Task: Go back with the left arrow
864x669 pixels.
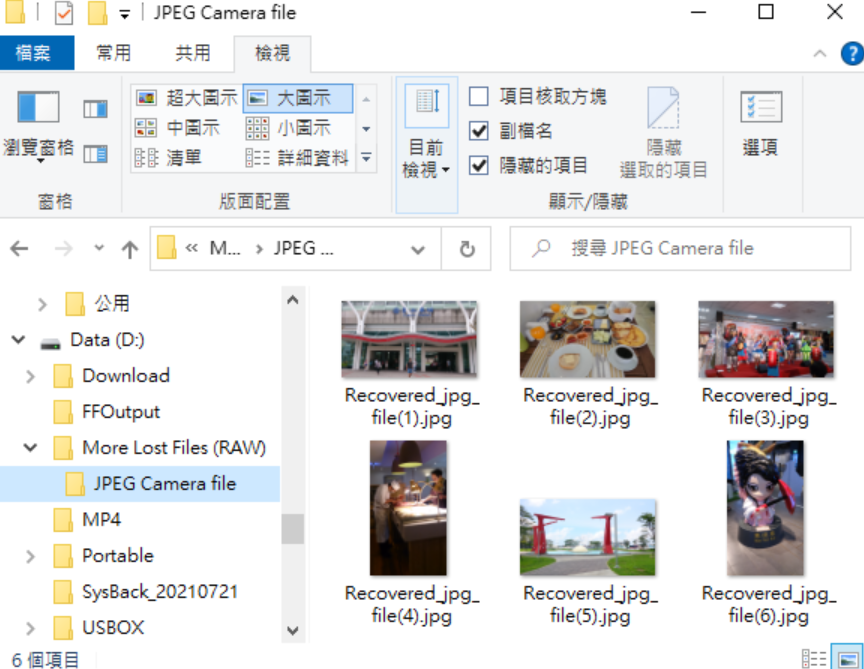Action: tap(19, 249)
